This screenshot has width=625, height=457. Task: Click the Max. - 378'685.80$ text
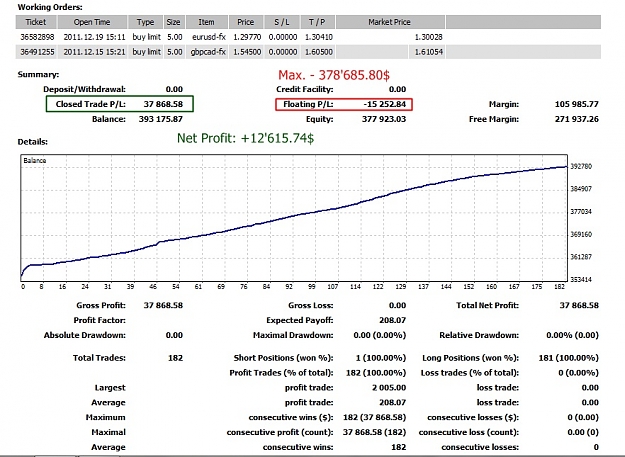[x=334, y=75]
